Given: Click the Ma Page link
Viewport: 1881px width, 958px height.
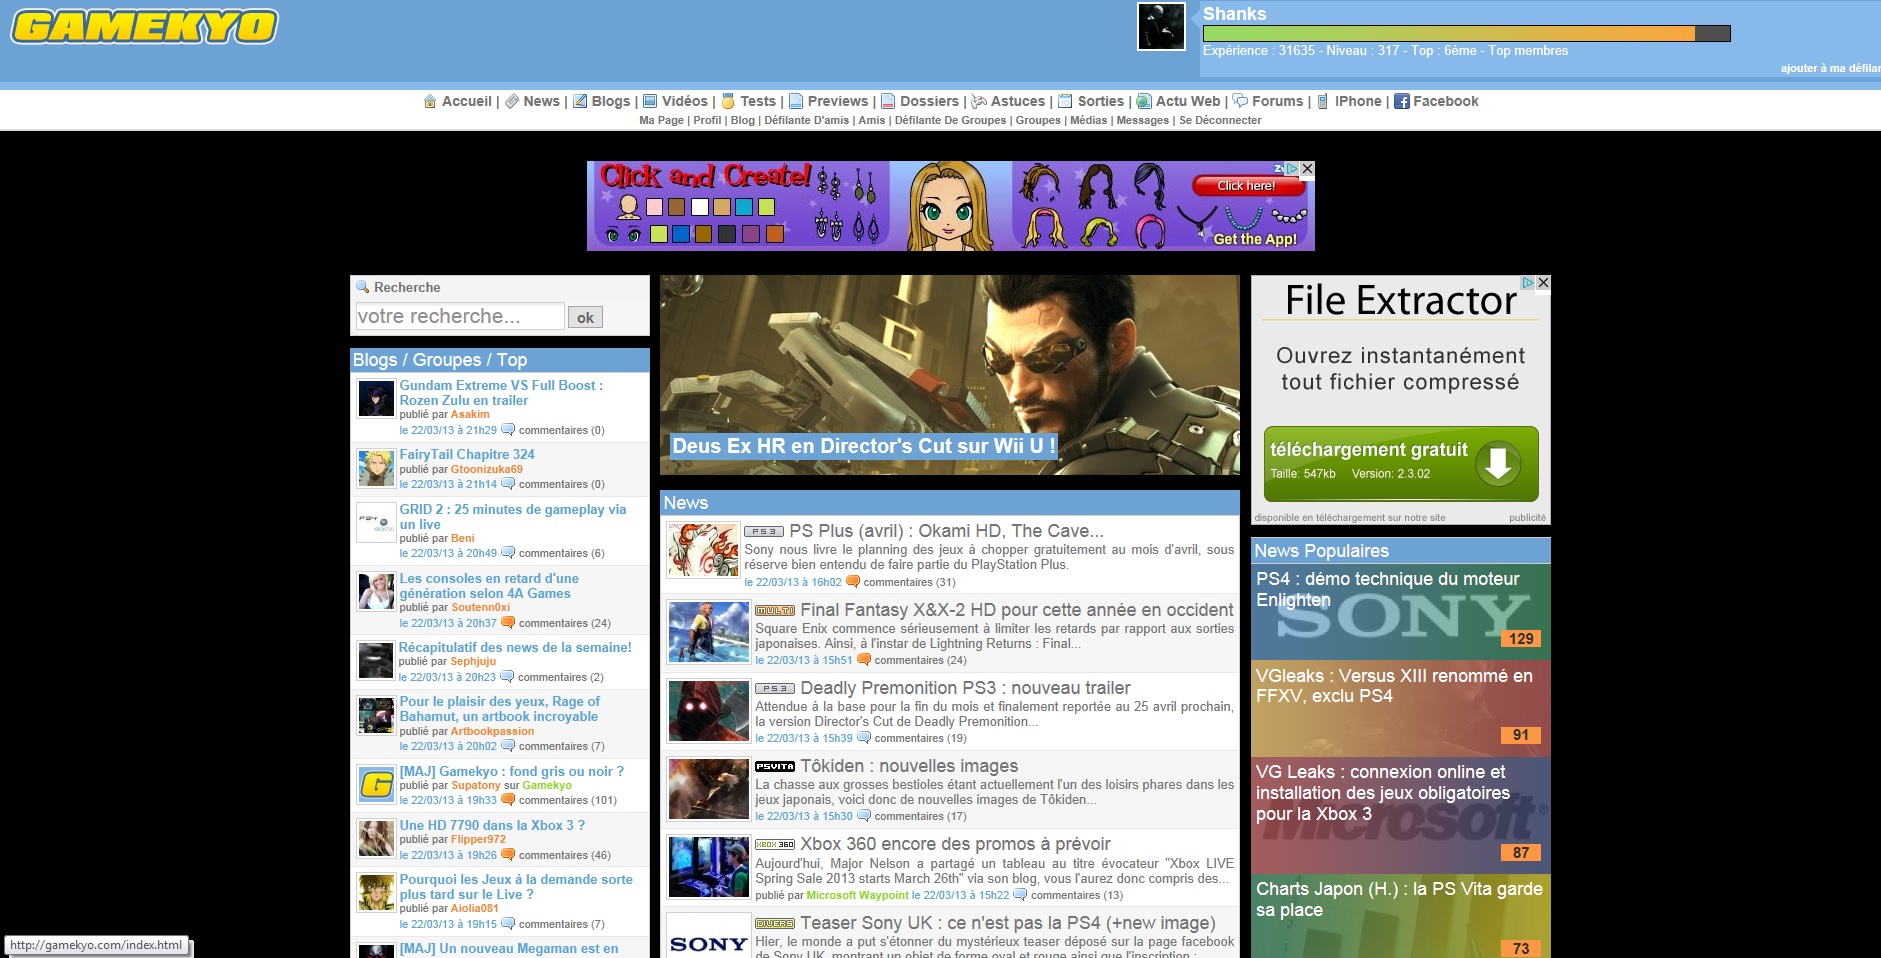Looking at the screenshot, I should 661,120.
